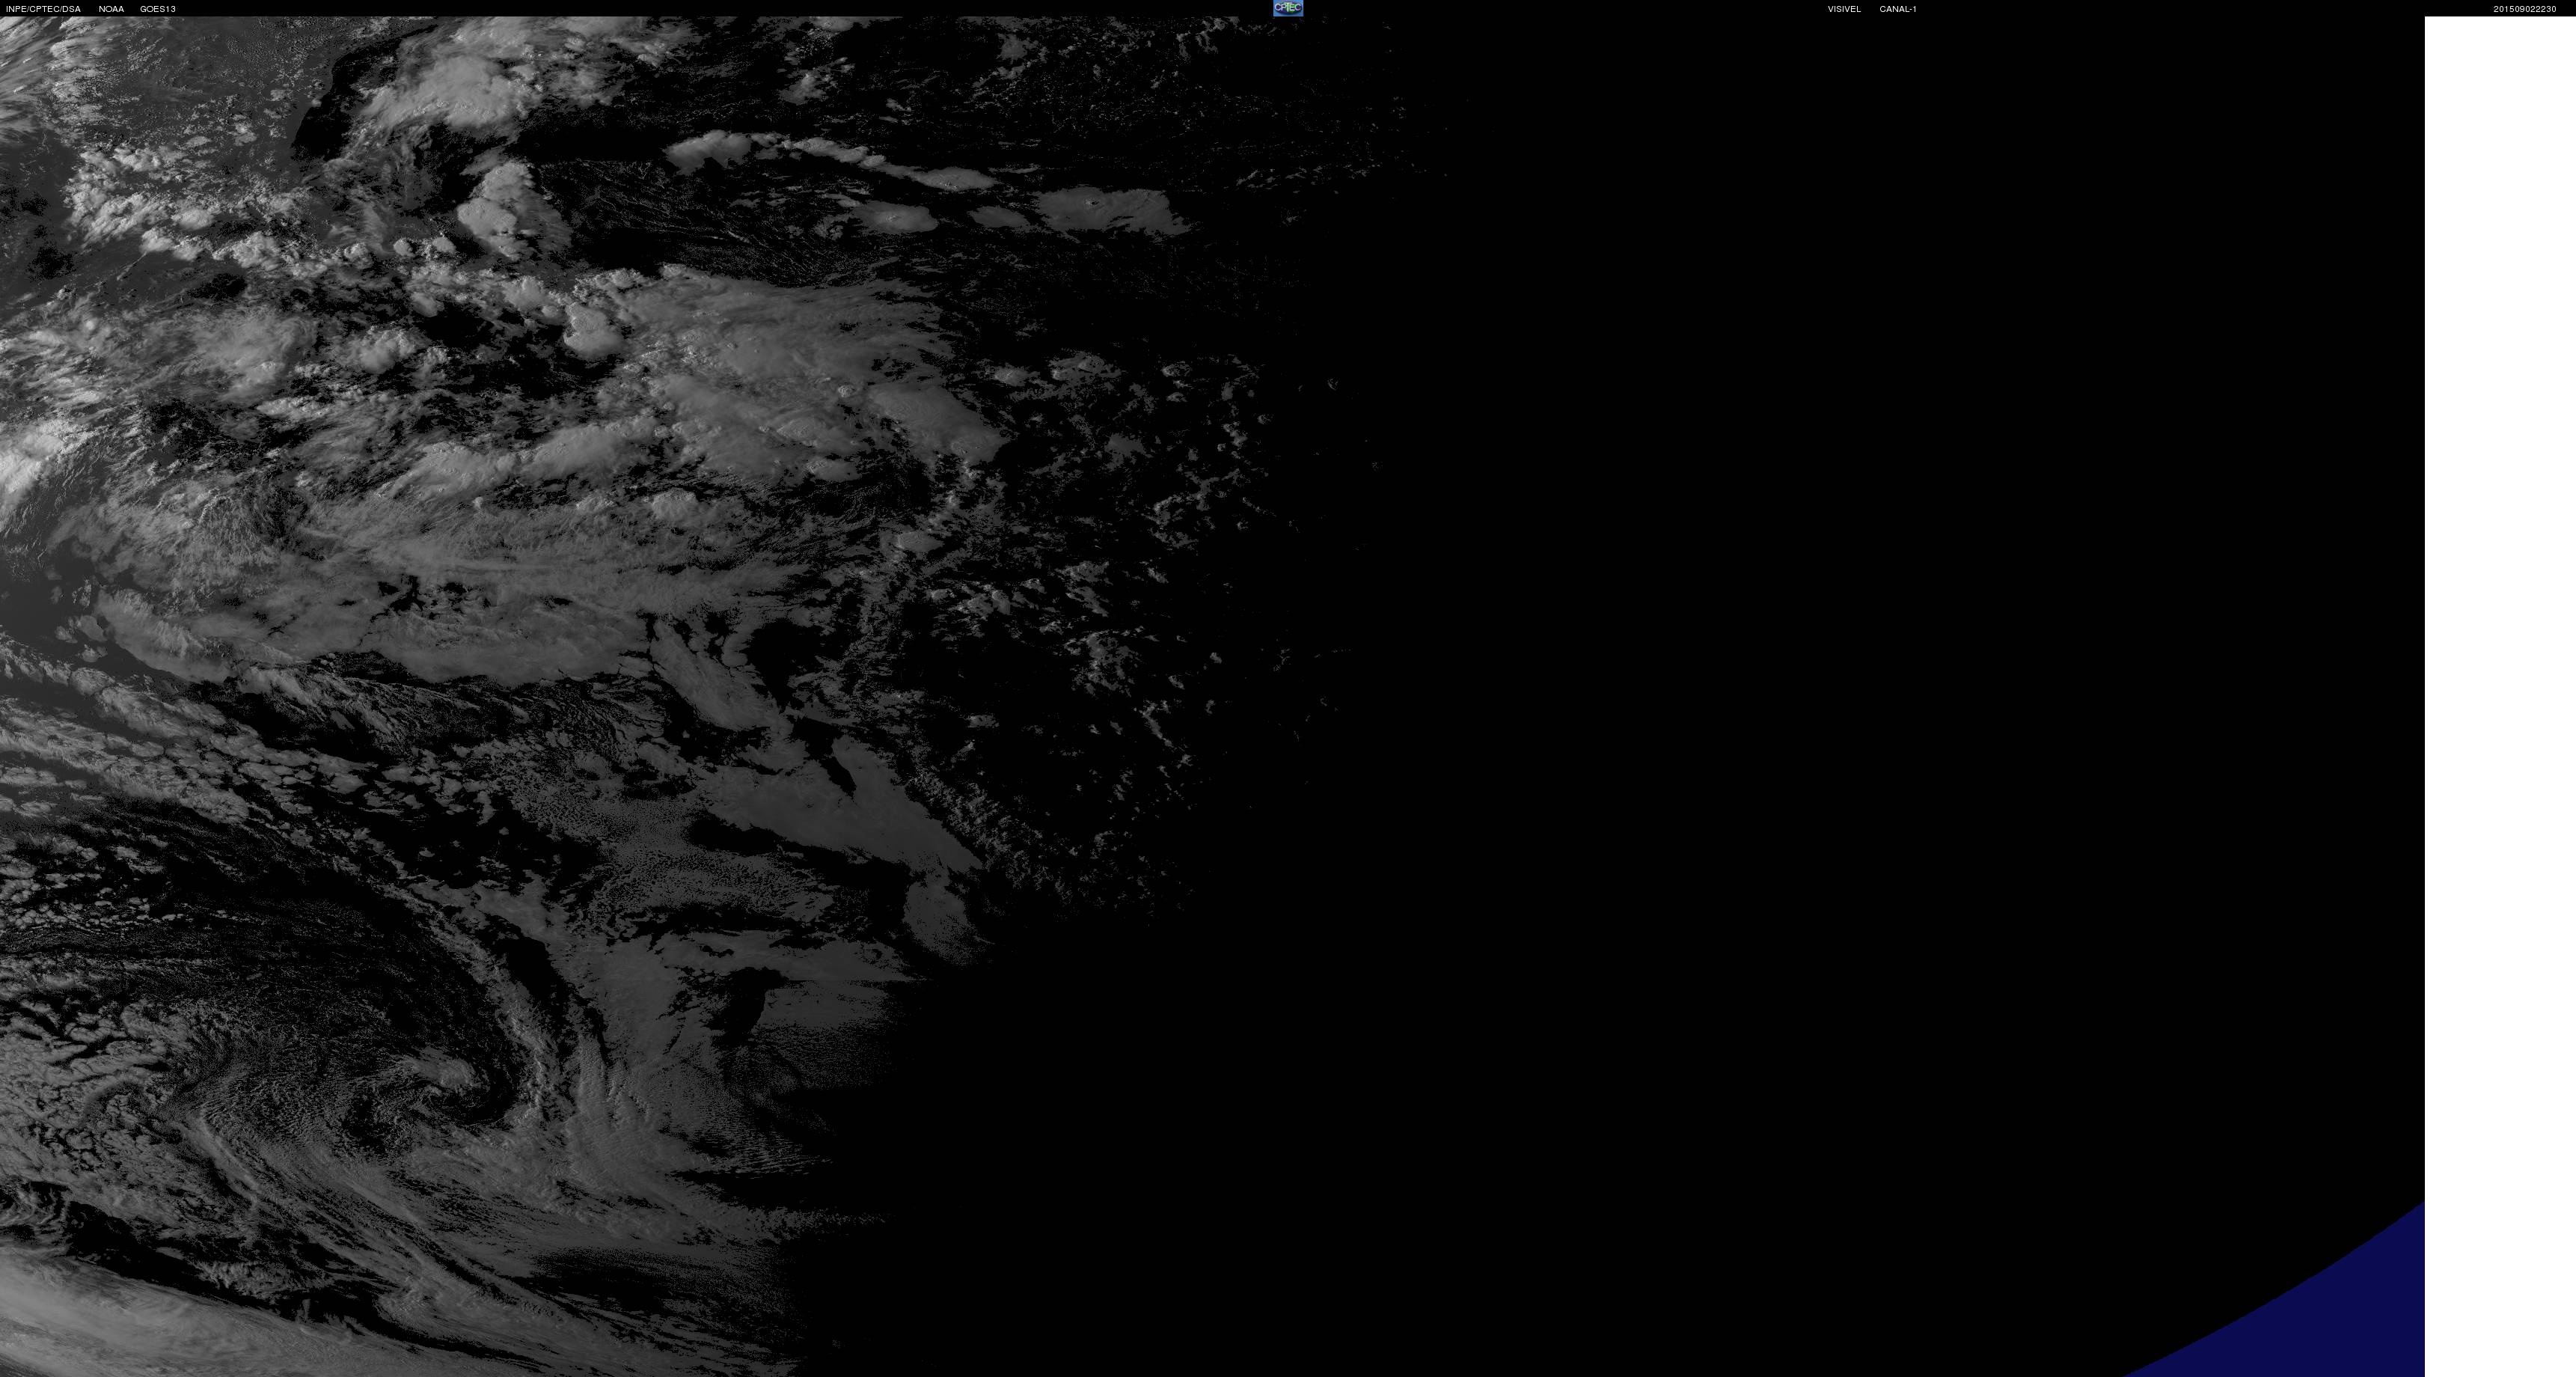
Task: Click the CPTEC logo icon
Action: (x=1288, y=8)
